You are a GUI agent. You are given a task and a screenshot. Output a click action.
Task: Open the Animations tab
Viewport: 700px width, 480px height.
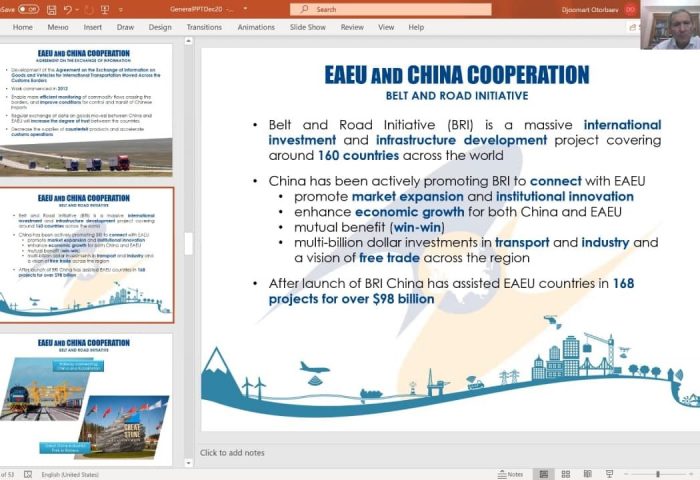256,27
